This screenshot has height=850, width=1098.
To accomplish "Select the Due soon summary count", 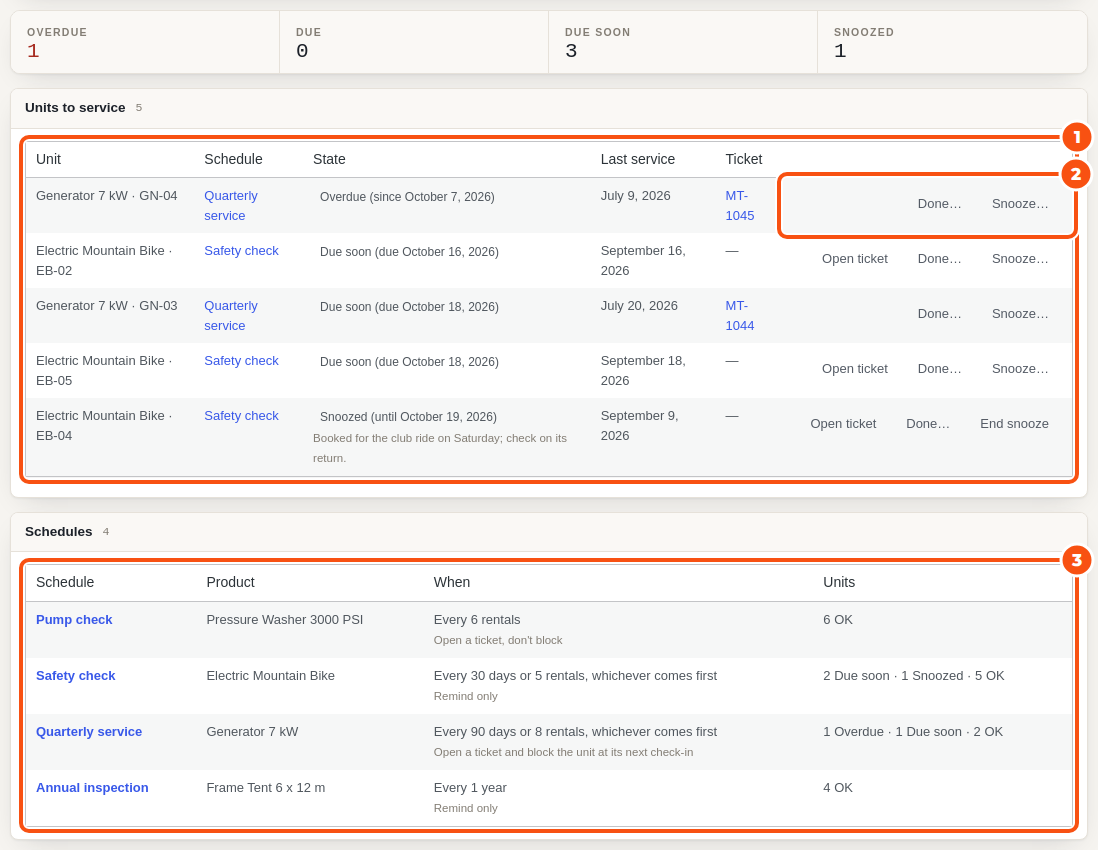I will [571, 50].
